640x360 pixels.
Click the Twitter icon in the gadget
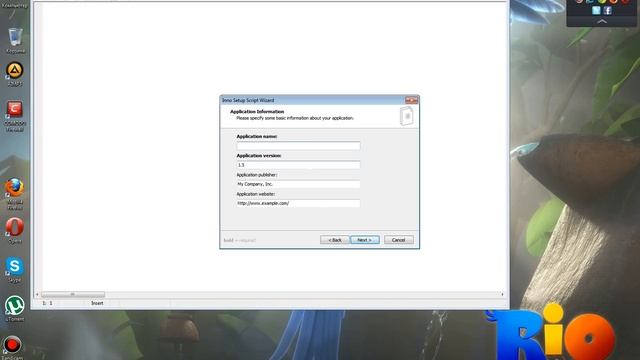click(x=596, y=11)
